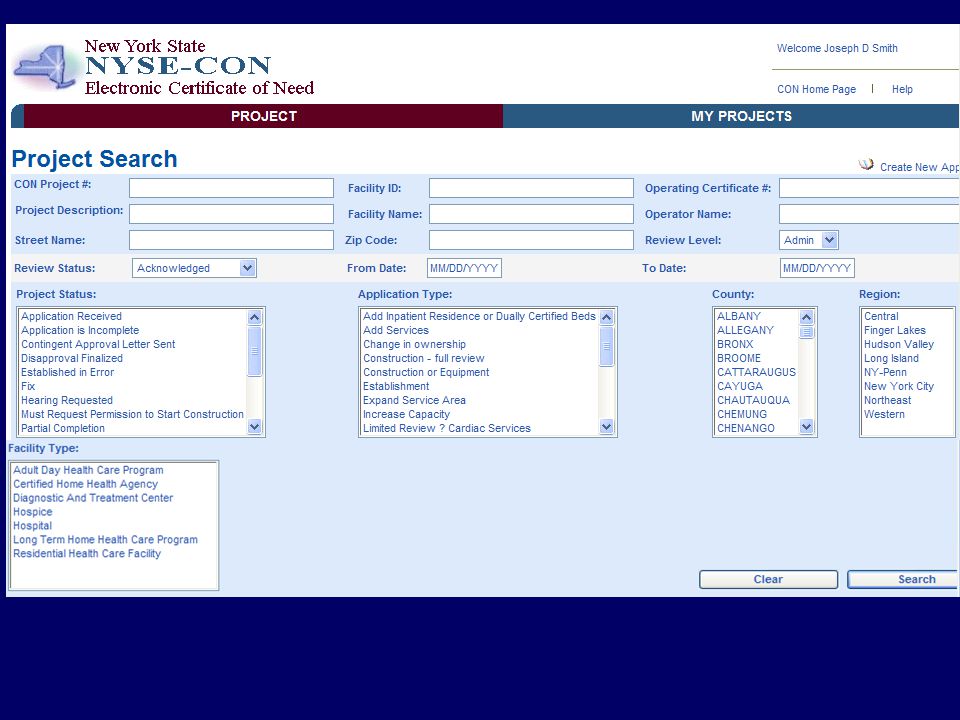
Task: Focus the Facility ID field
Action: [x=531, y=188]
